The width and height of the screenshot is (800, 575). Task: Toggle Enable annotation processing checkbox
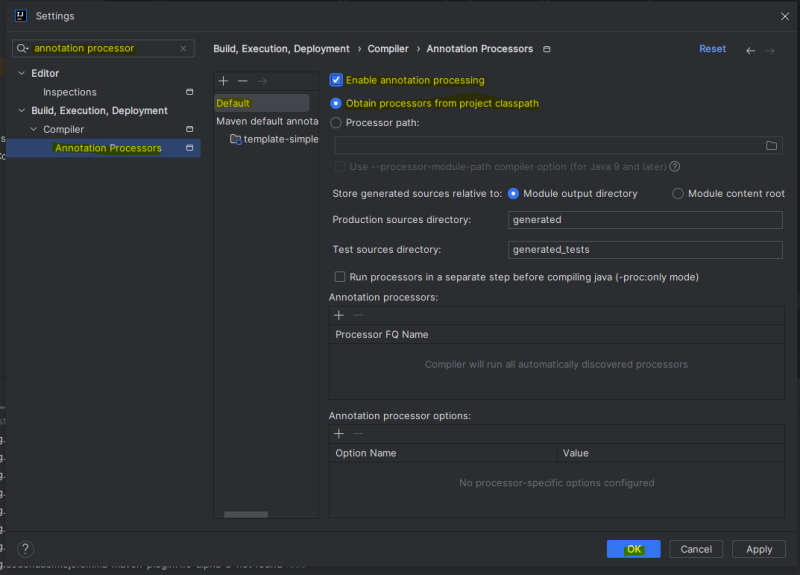[336, 80]
